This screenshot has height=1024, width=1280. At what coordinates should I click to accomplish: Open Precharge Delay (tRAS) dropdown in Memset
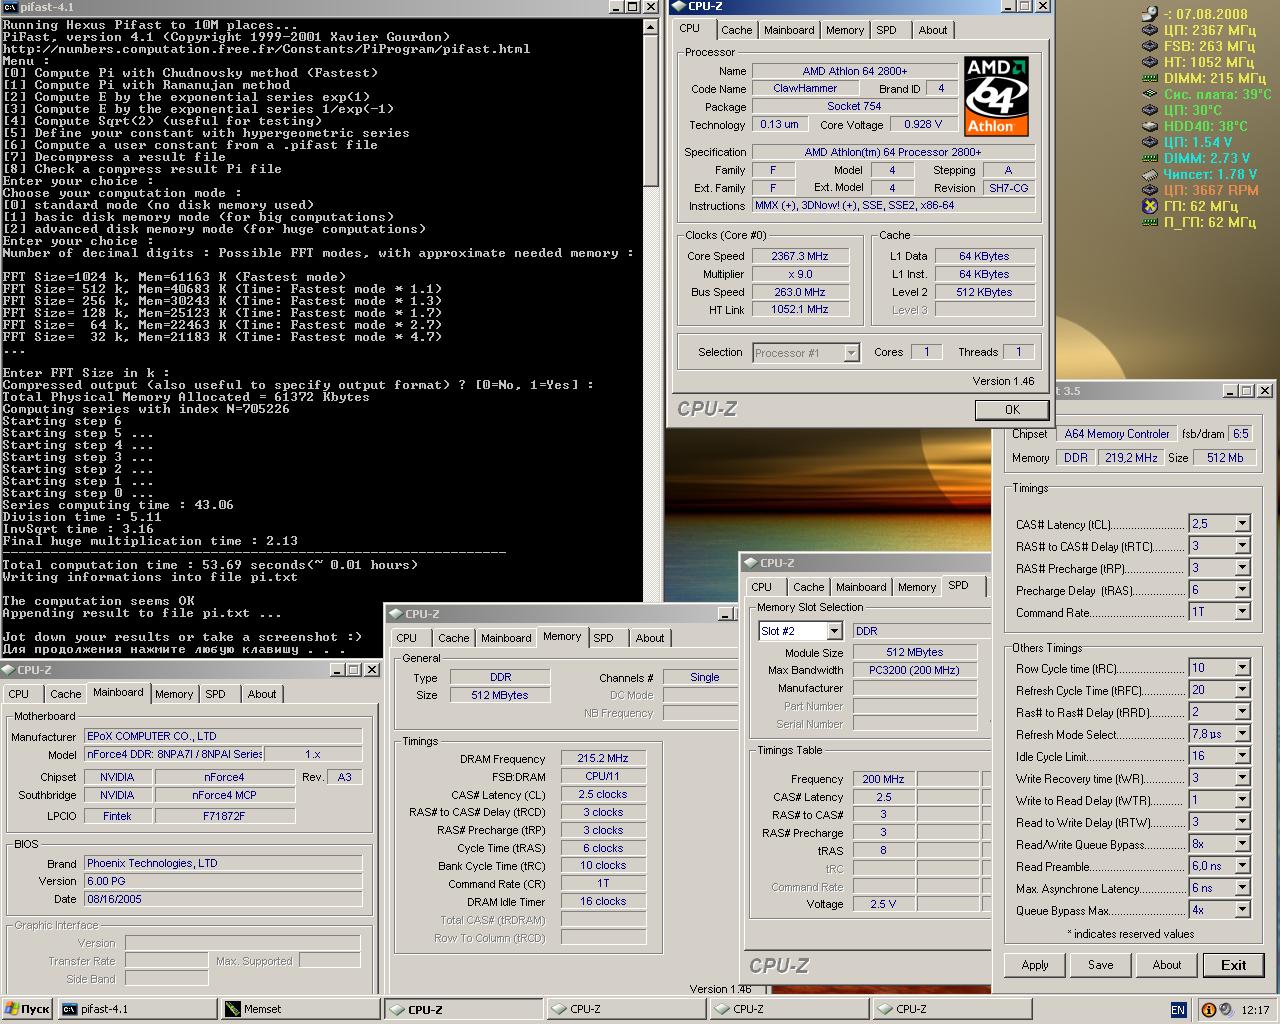[1242, 590]
